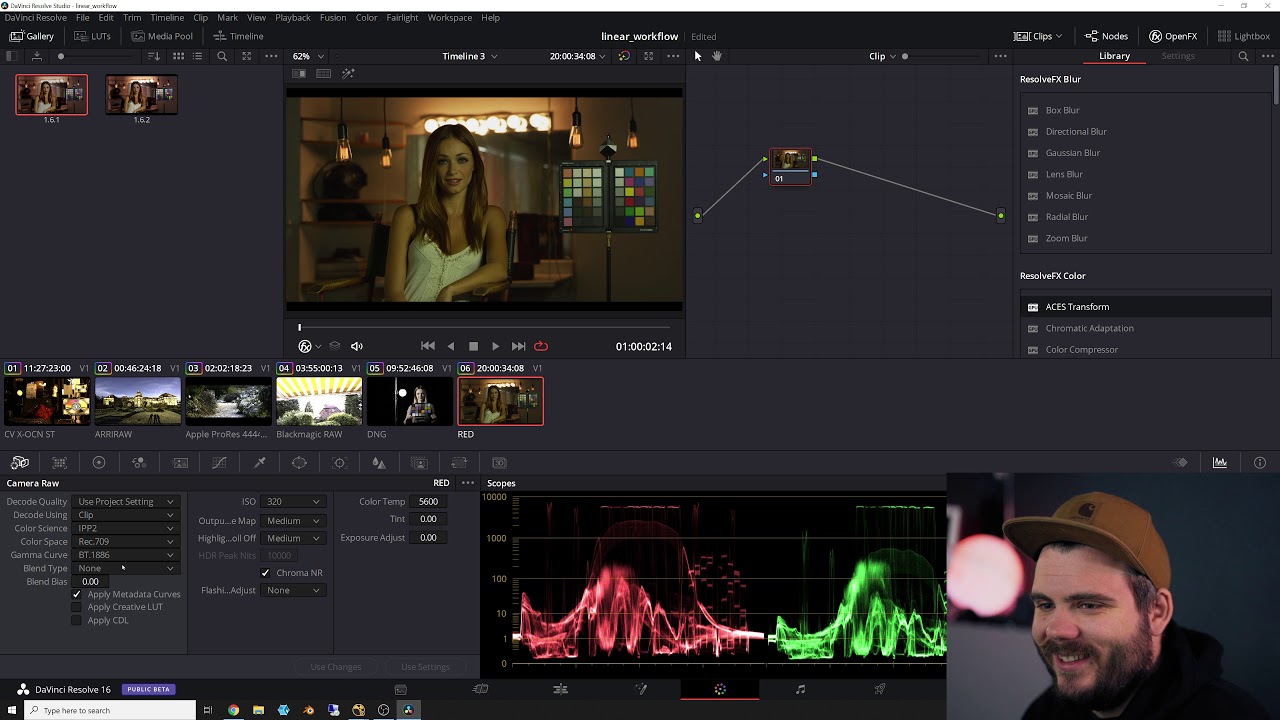This screenshot has width=1280, height=720.
Task: Switch to the Fairlight page icon
Action: pos(800,689)
